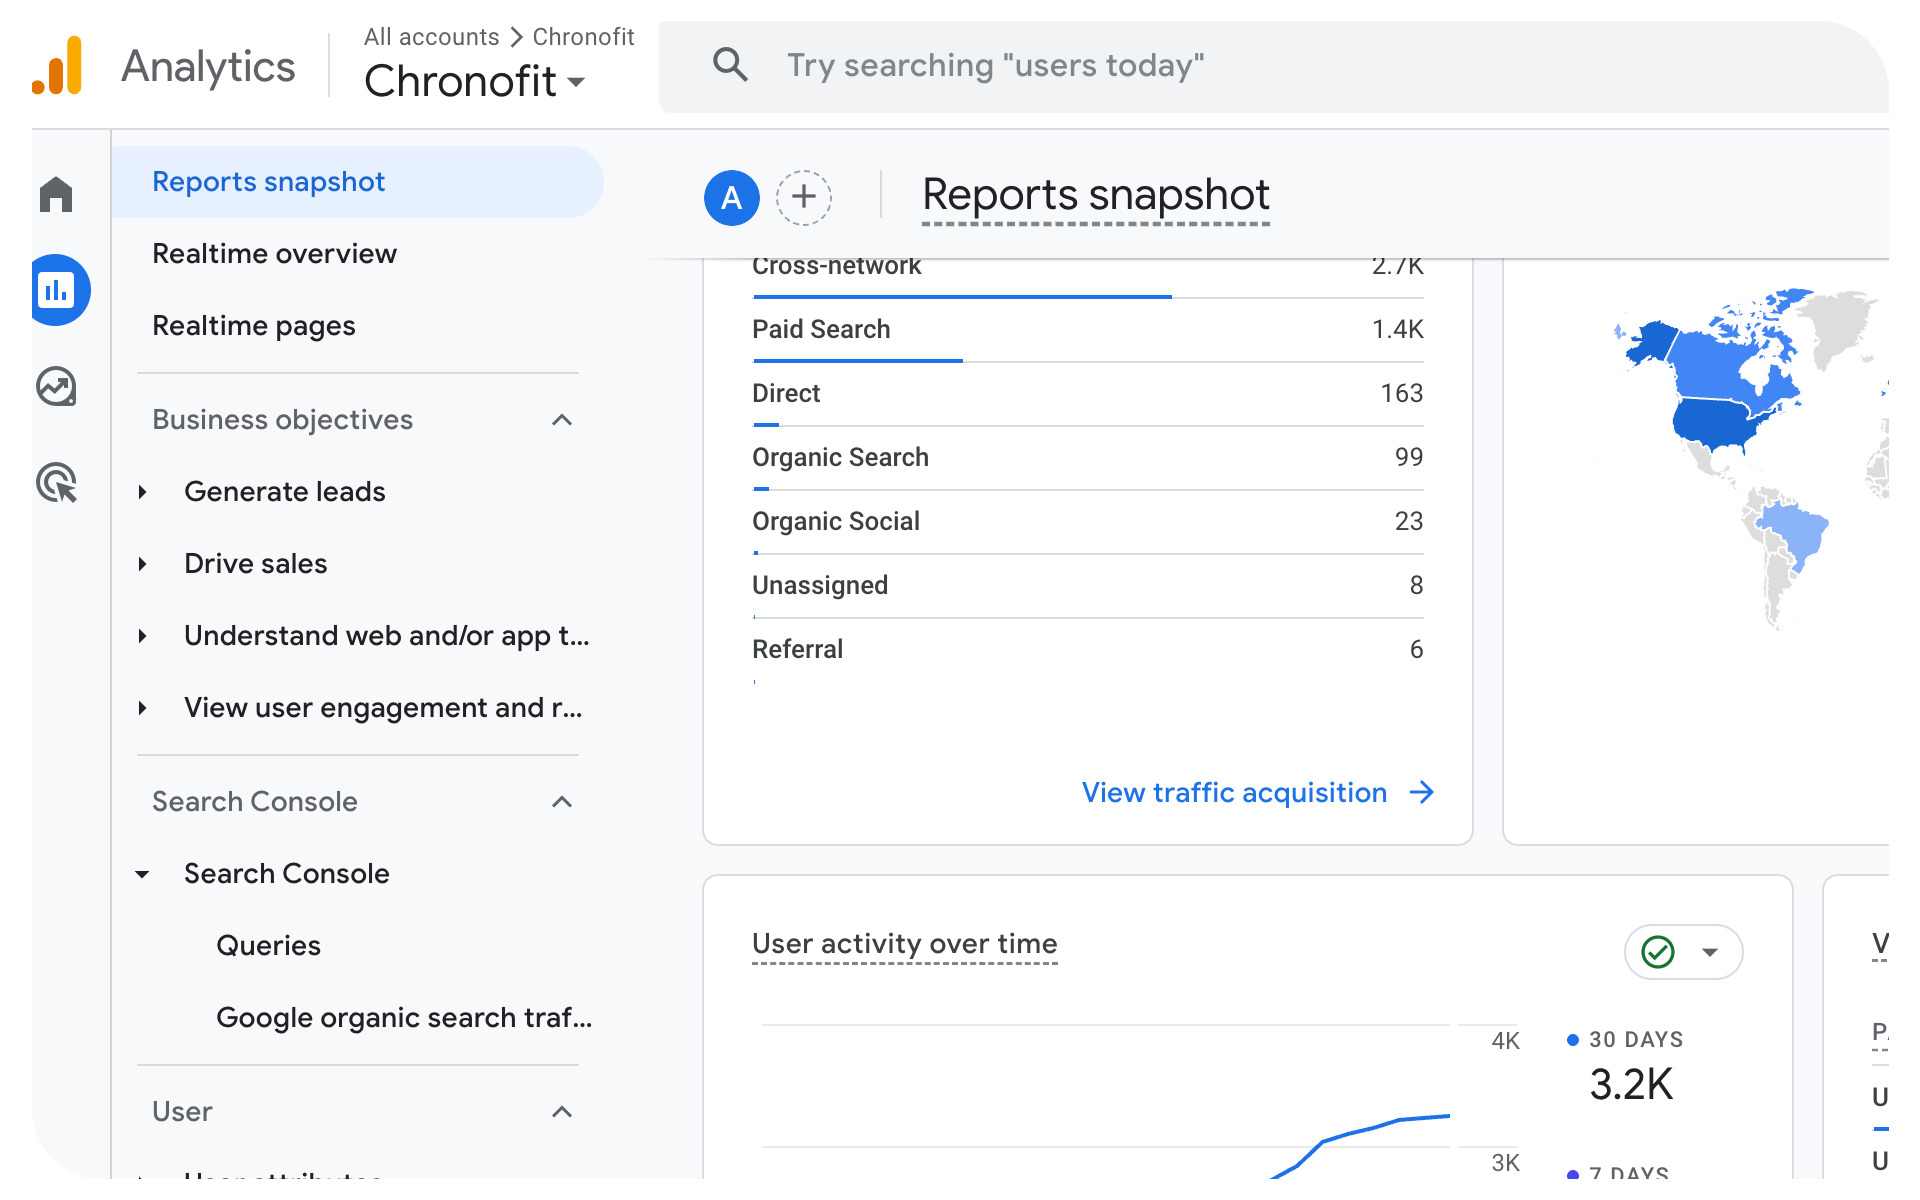Click the Paid Search blue bar
The image size is (1920, 1200).
tap(857, 360)
